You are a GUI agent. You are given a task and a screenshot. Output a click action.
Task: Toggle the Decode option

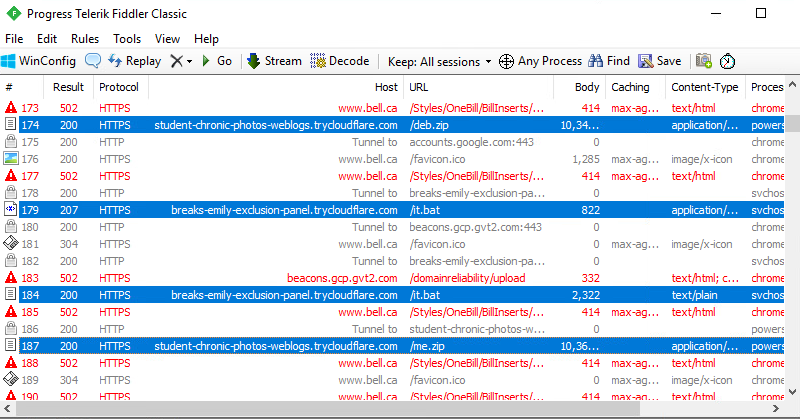(340, 61)
